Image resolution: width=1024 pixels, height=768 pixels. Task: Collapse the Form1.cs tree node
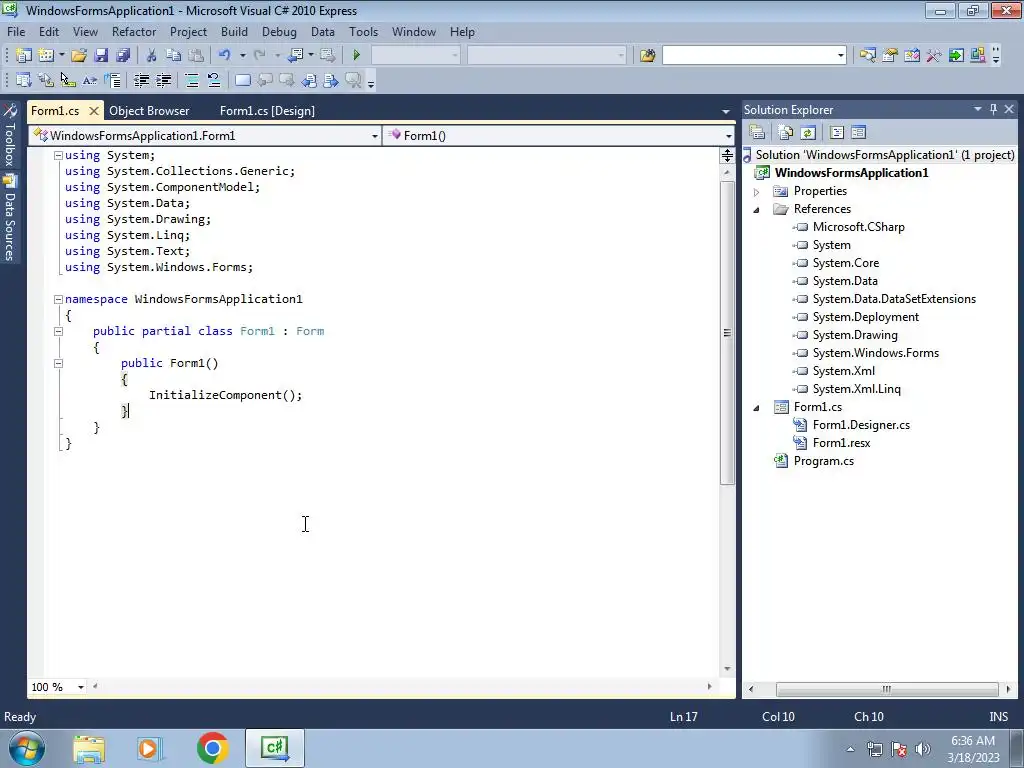(x=756, y=408)
